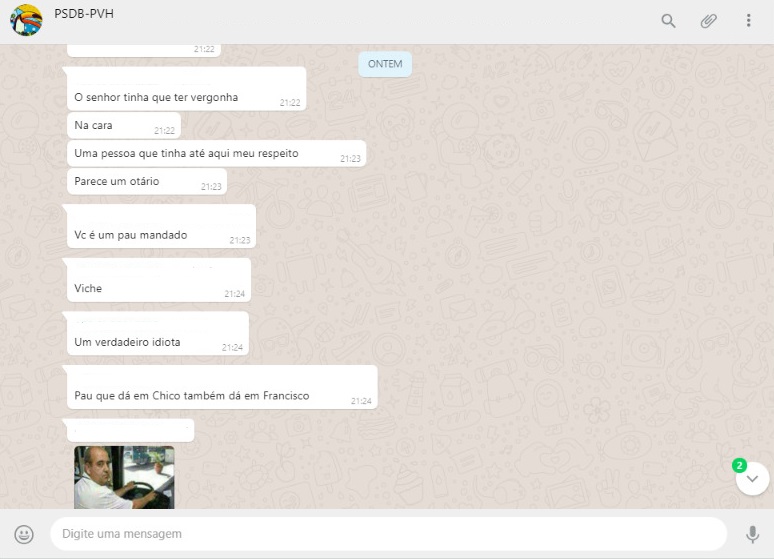Click the green unread badge showing 2
This screenshot has height=559, width=774.
[x=739, y=465]
